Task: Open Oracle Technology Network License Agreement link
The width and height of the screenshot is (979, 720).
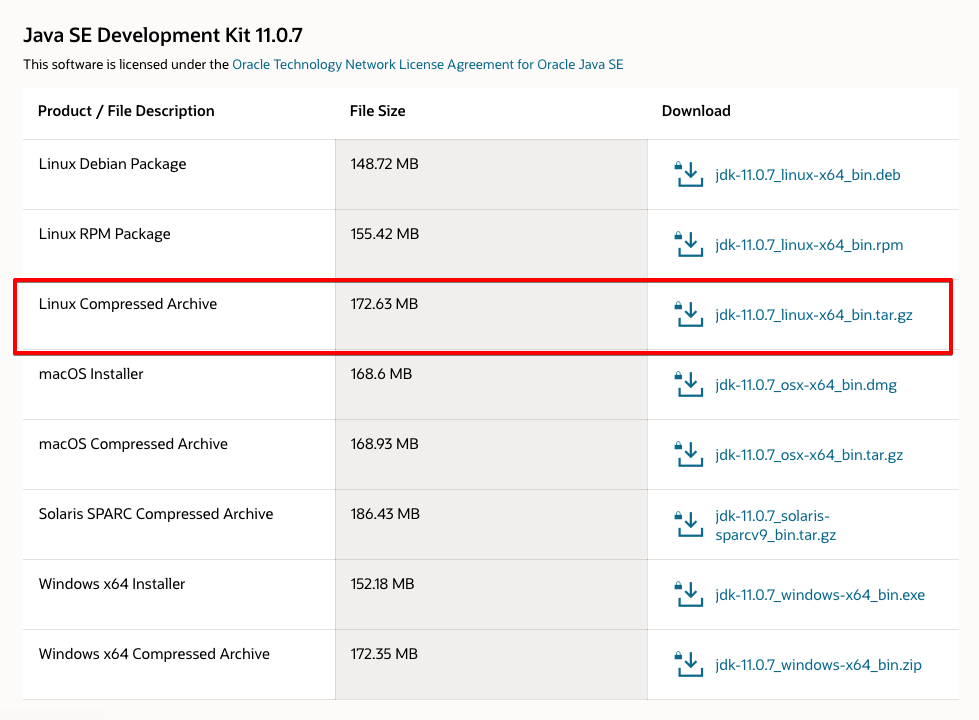Action: pos(427,64)
